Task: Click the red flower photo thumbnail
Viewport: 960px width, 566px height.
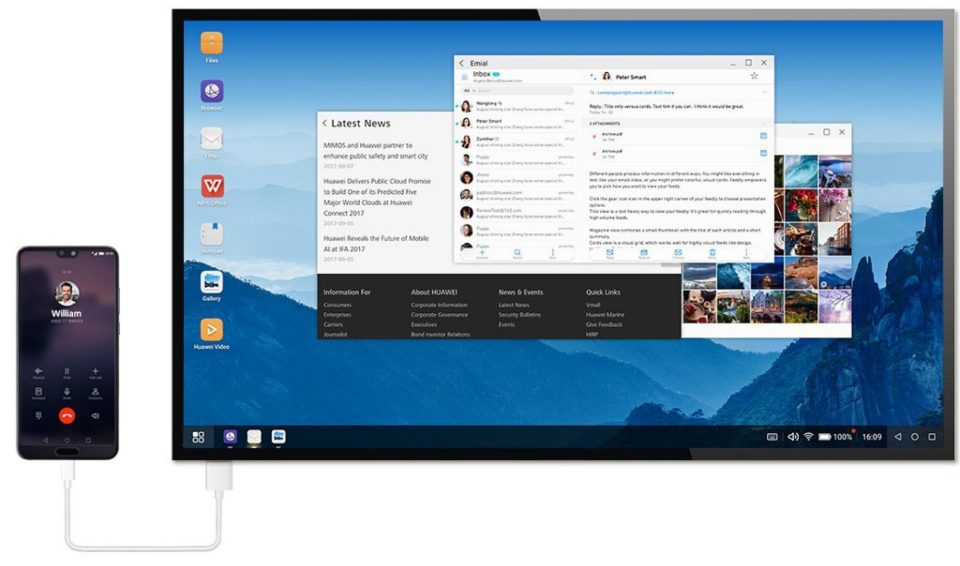Action: [x=801, y=205]
